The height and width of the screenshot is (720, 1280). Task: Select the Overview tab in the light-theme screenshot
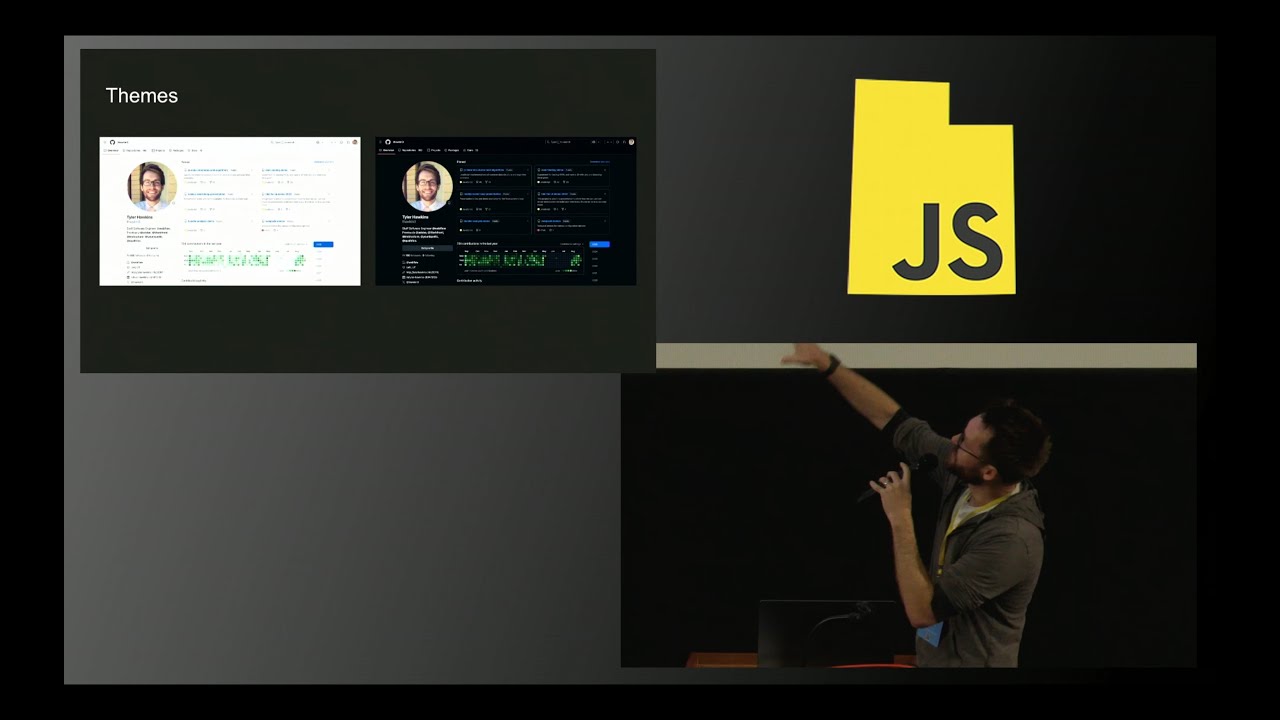tap(112, 150)
